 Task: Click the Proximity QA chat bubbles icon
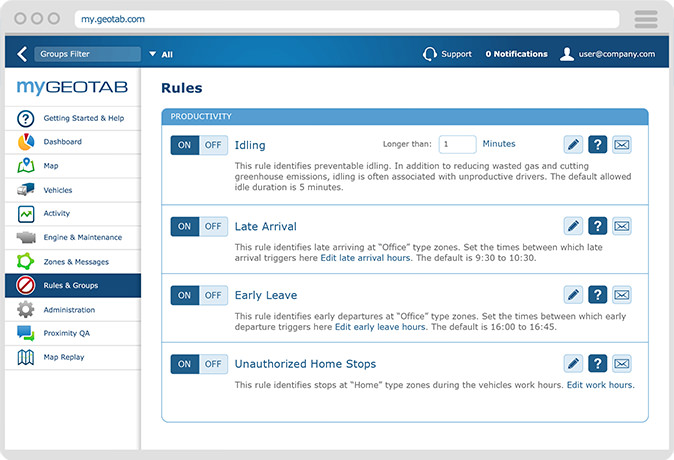click(x=25, y=333)
